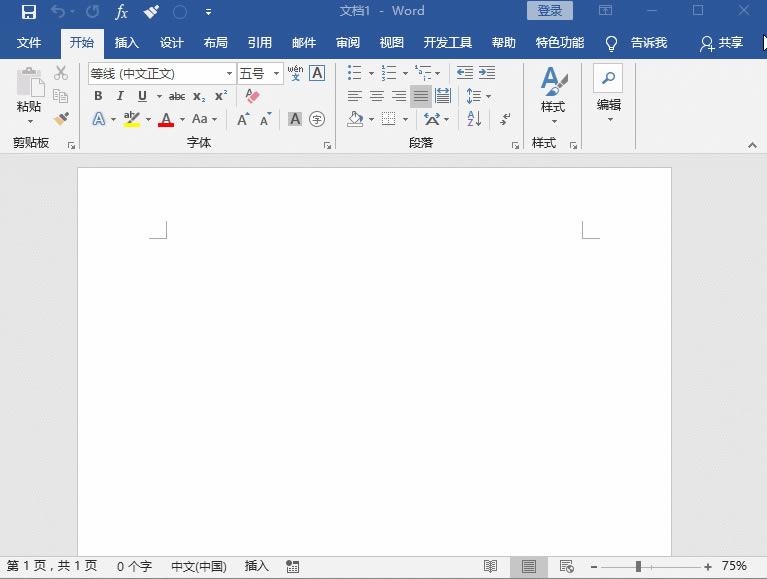Click the Enclosed Character 字 icon
Image resolution: width=767 pixels, height=579 pixels.
(x=317, y=119)
